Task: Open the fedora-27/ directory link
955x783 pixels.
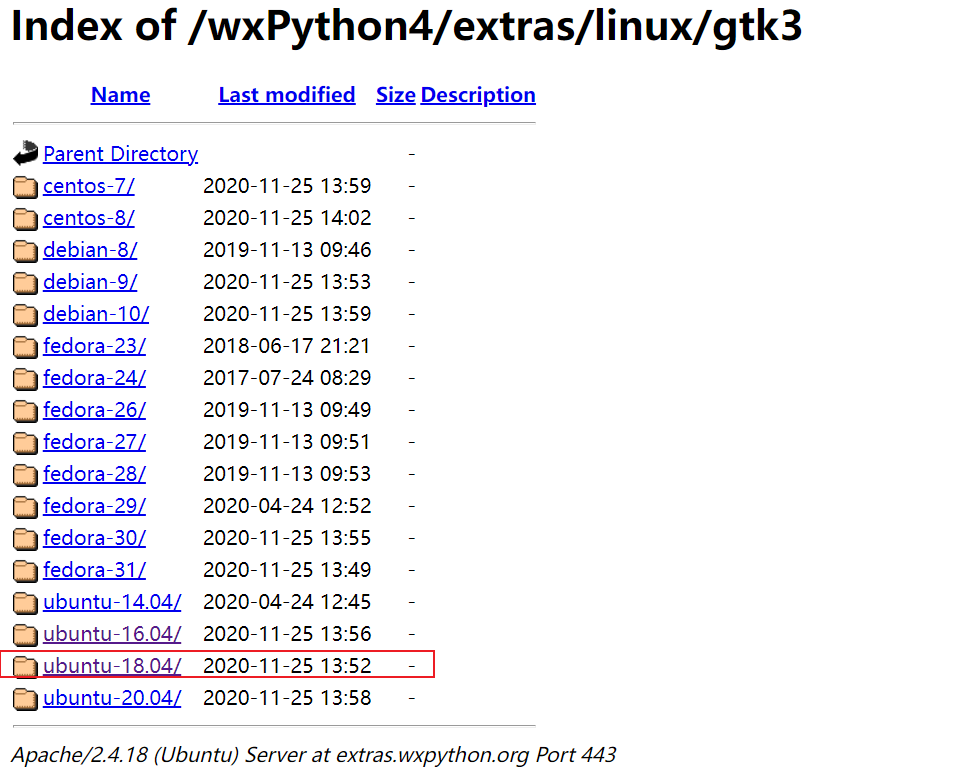Action: tap(94, 442)
